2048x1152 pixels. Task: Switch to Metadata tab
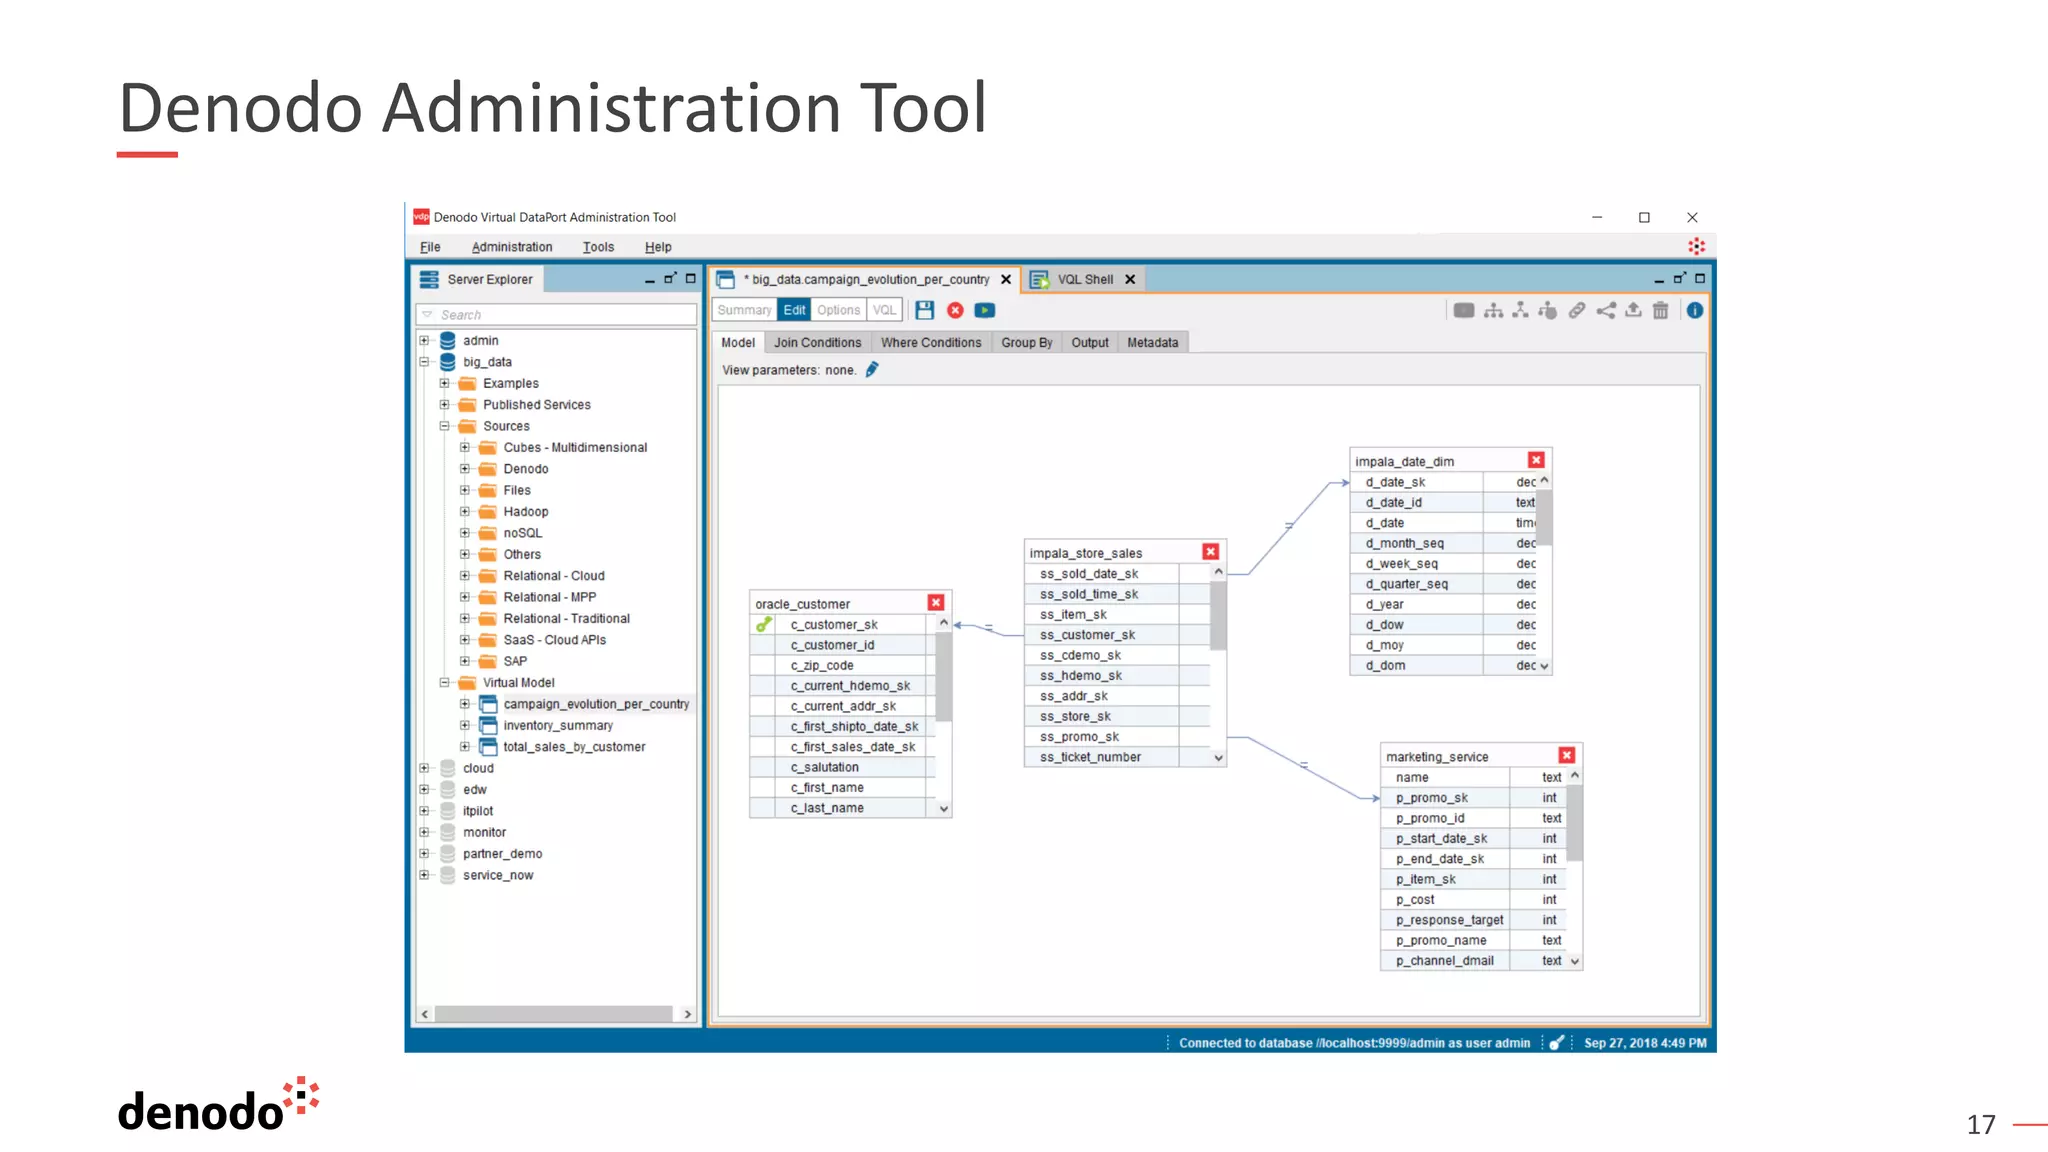[x=1153, y=343]
